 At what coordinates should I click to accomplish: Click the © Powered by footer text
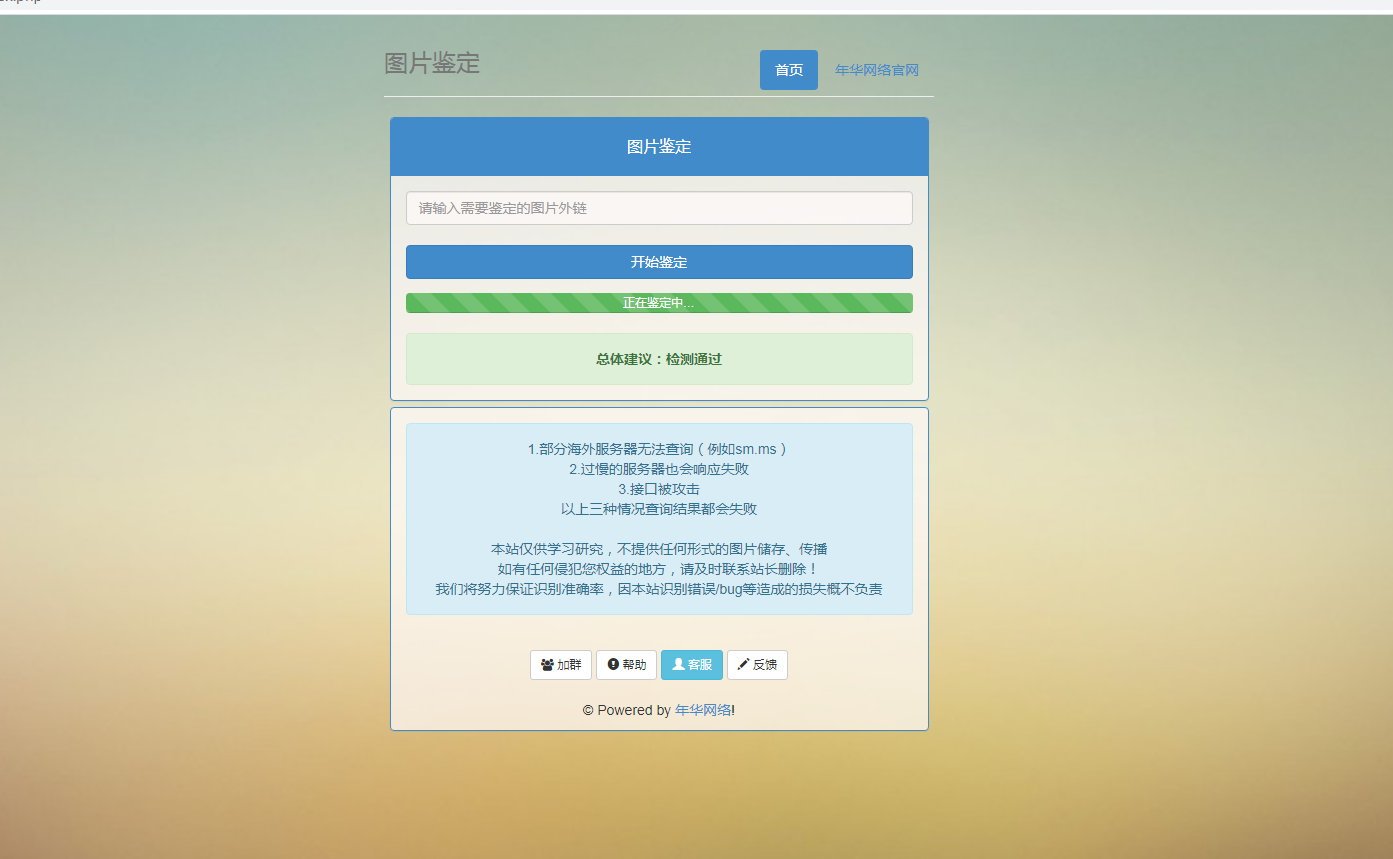point(627,710)
